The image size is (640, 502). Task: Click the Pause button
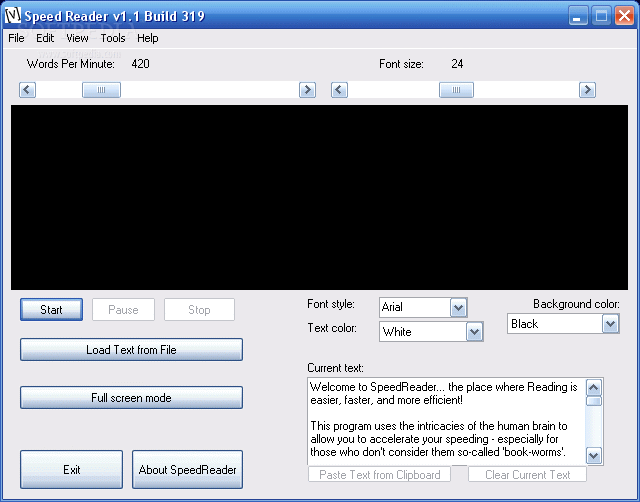[123, 310]
